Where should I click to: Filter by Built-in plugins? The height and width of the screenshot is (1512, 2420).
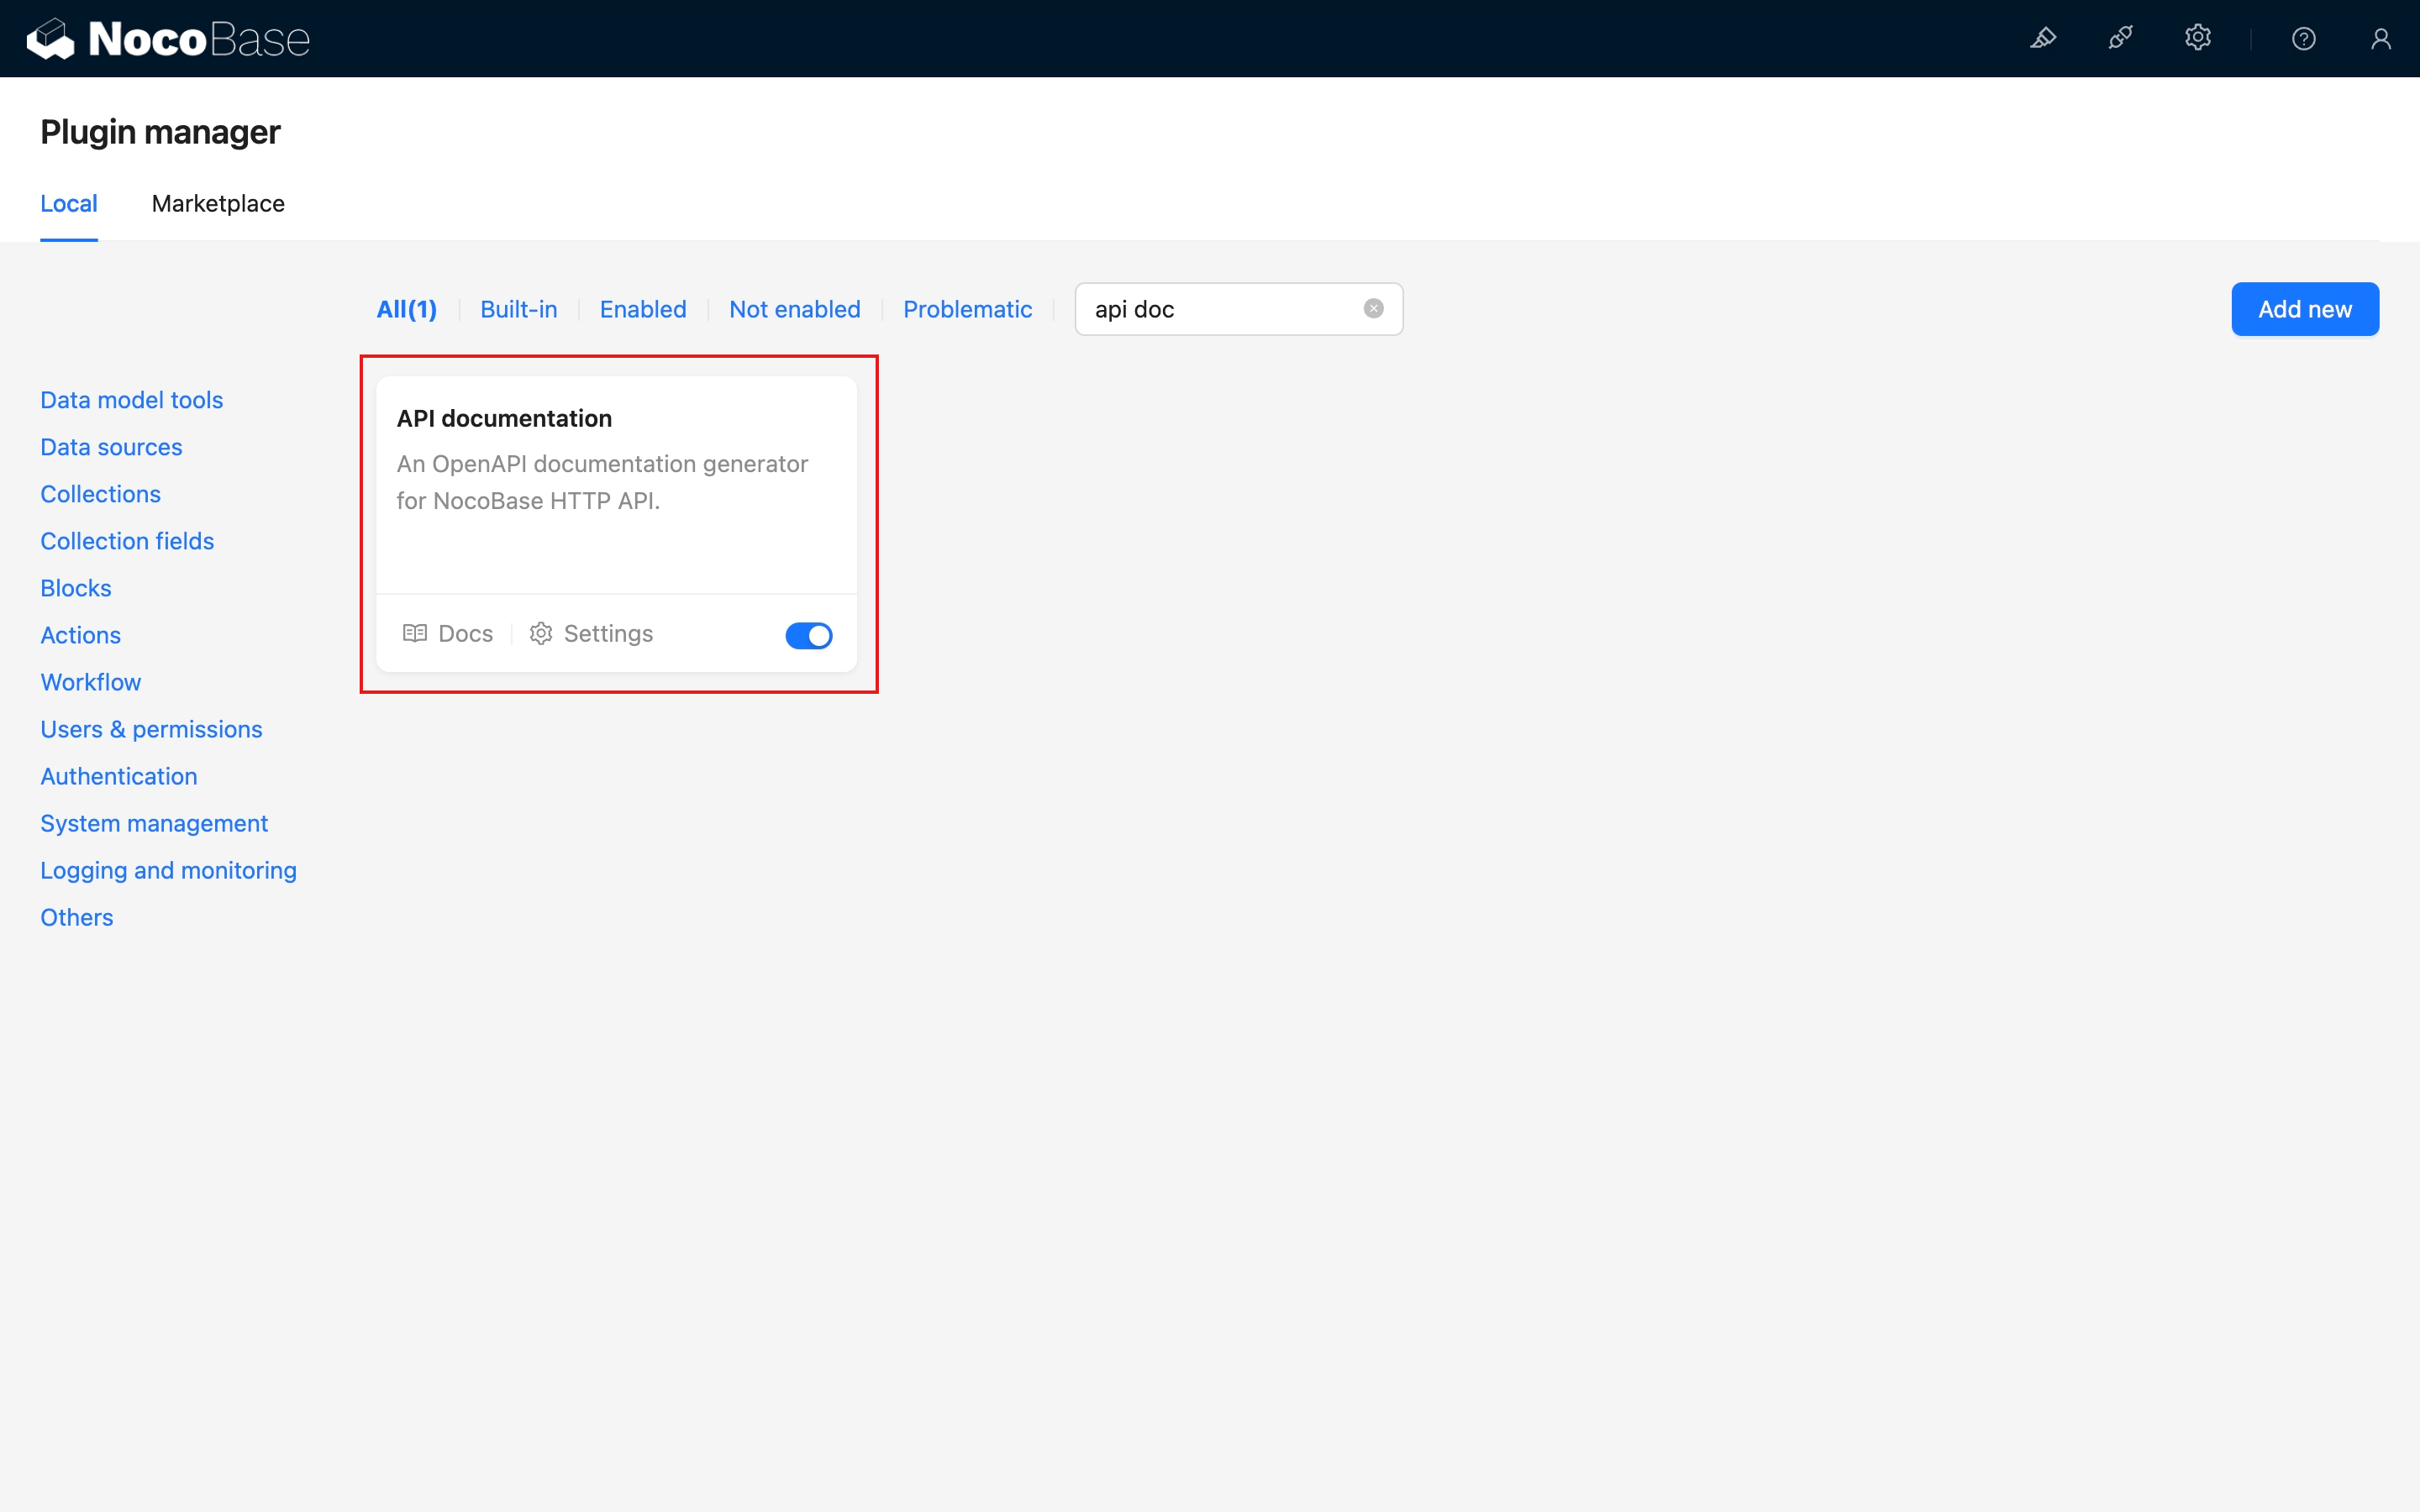(518, 309)
